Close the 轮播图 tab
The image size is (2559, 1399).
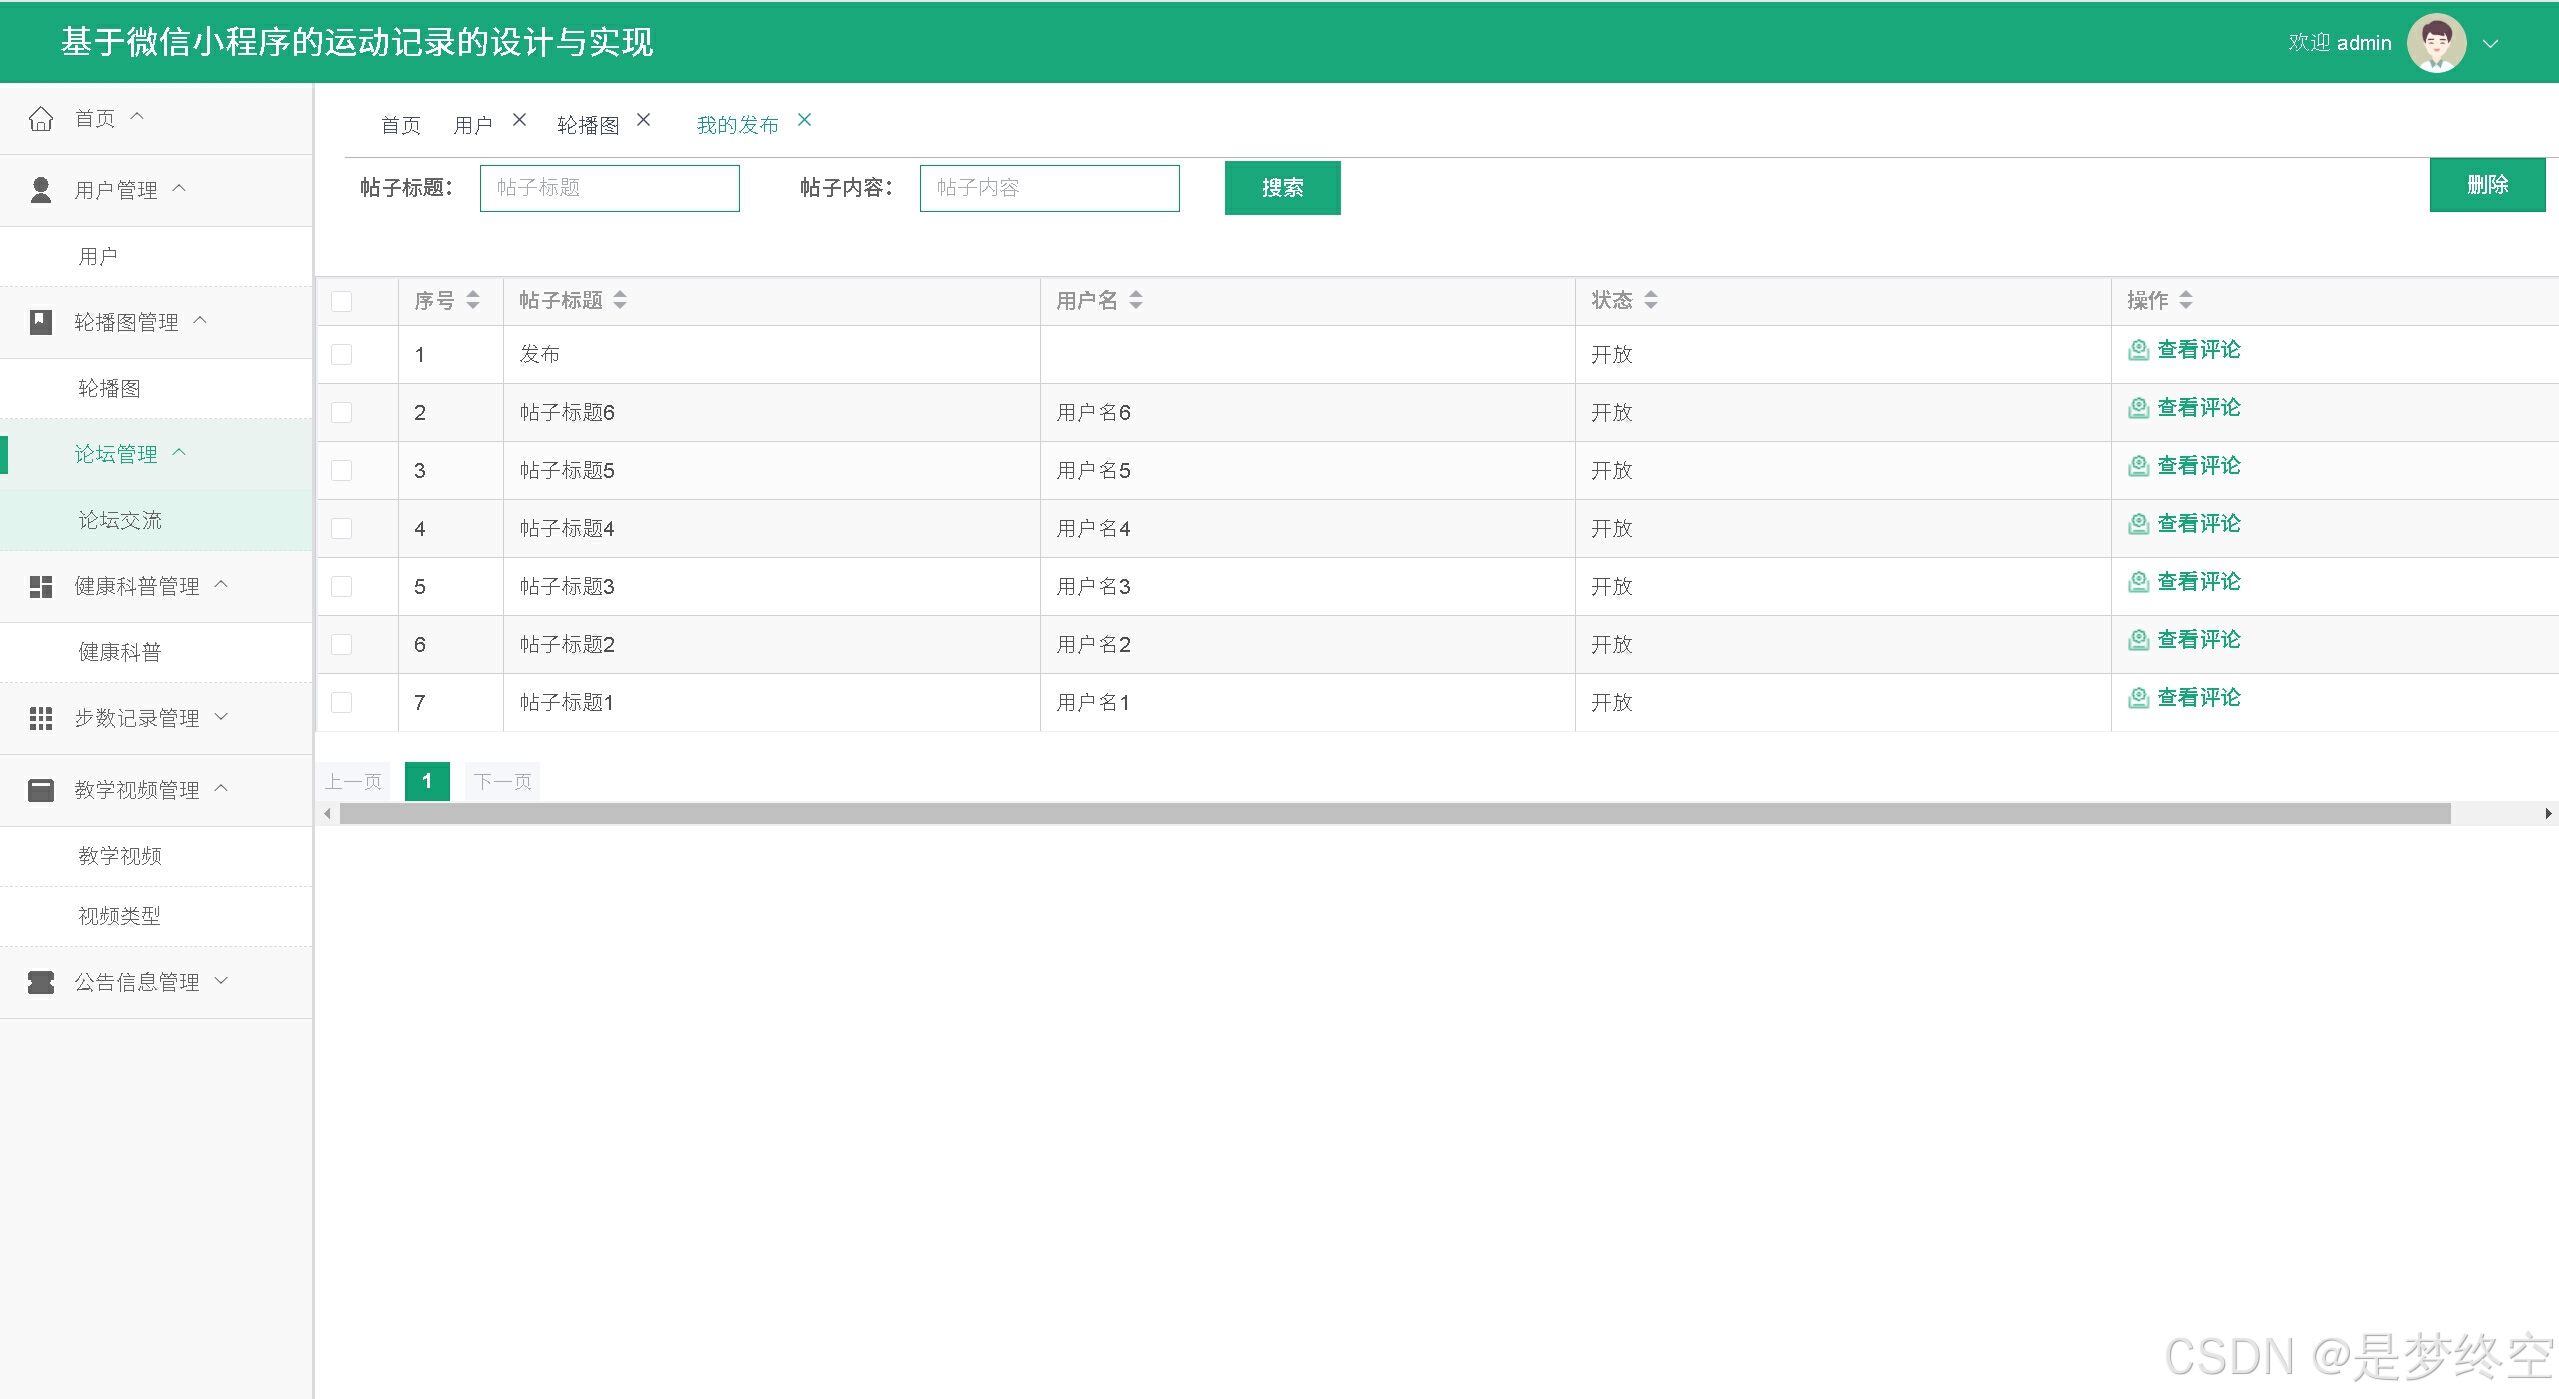pos(644,120)
